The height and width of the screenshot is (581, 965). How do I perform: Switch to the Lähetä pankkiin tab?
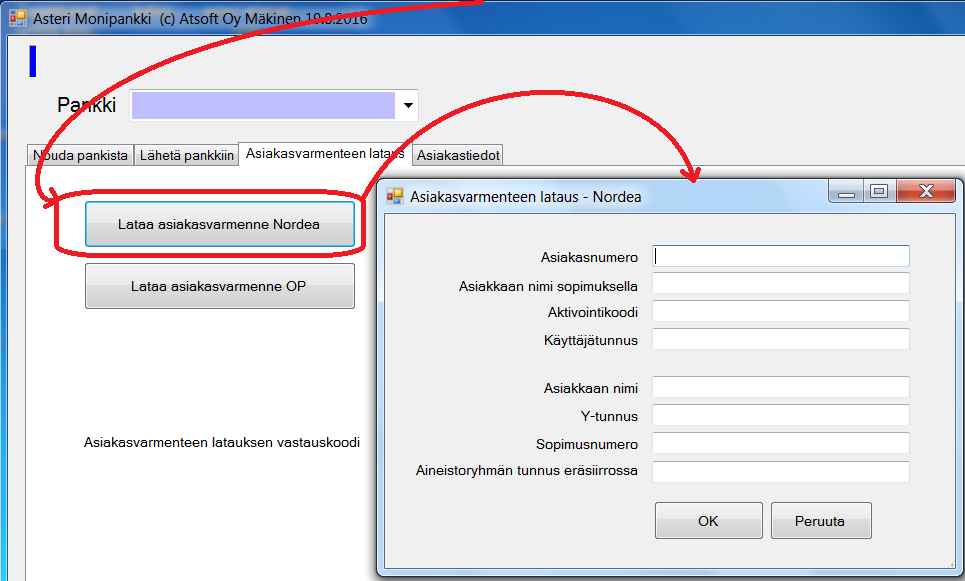tap(186, 156)
